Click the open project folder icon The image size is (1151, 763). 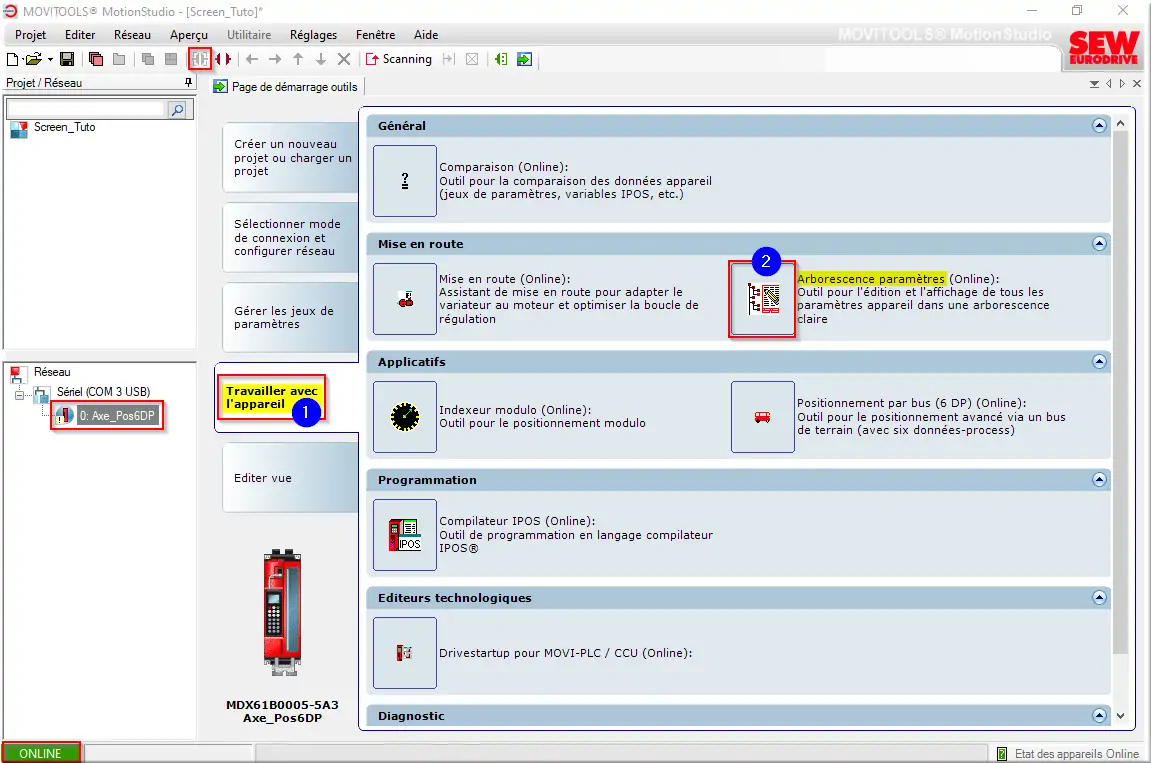[33, 59]
